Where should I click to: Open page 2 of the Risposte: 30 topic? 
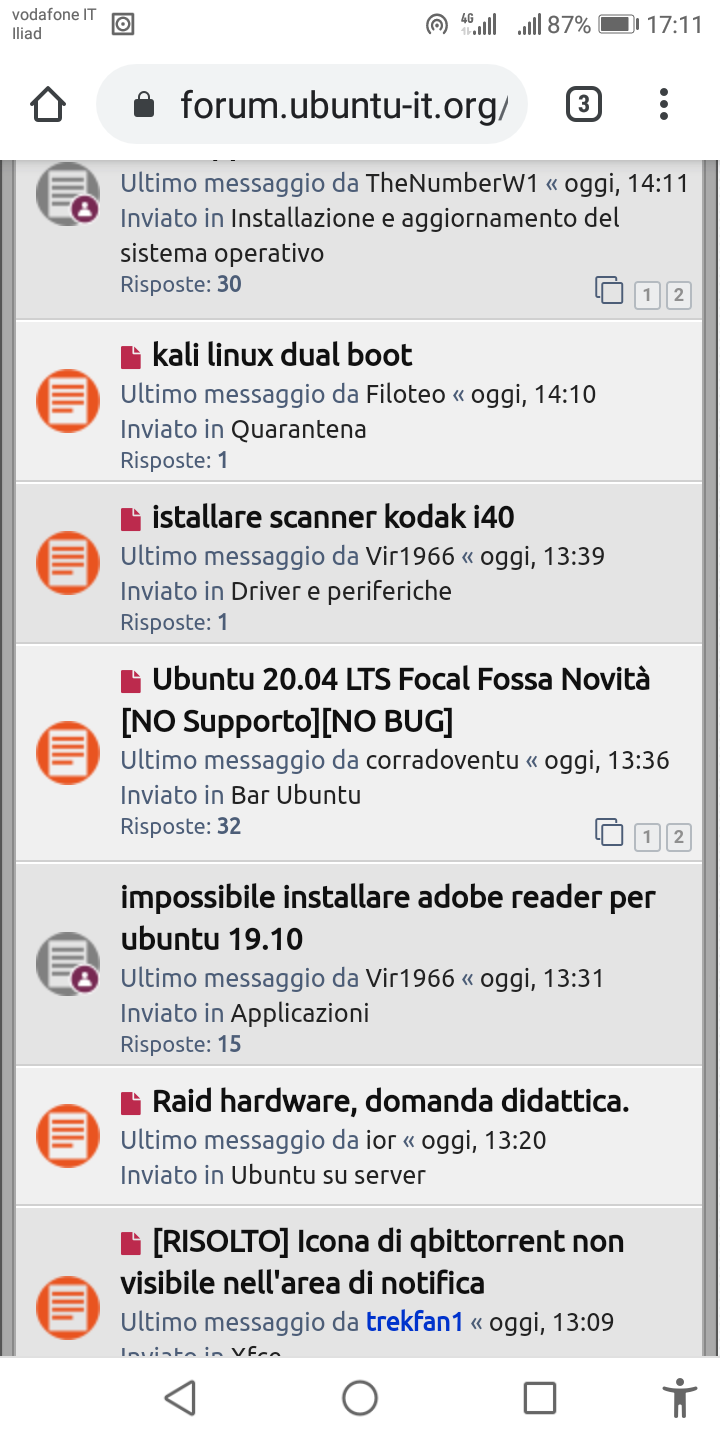tap(679, 295)
